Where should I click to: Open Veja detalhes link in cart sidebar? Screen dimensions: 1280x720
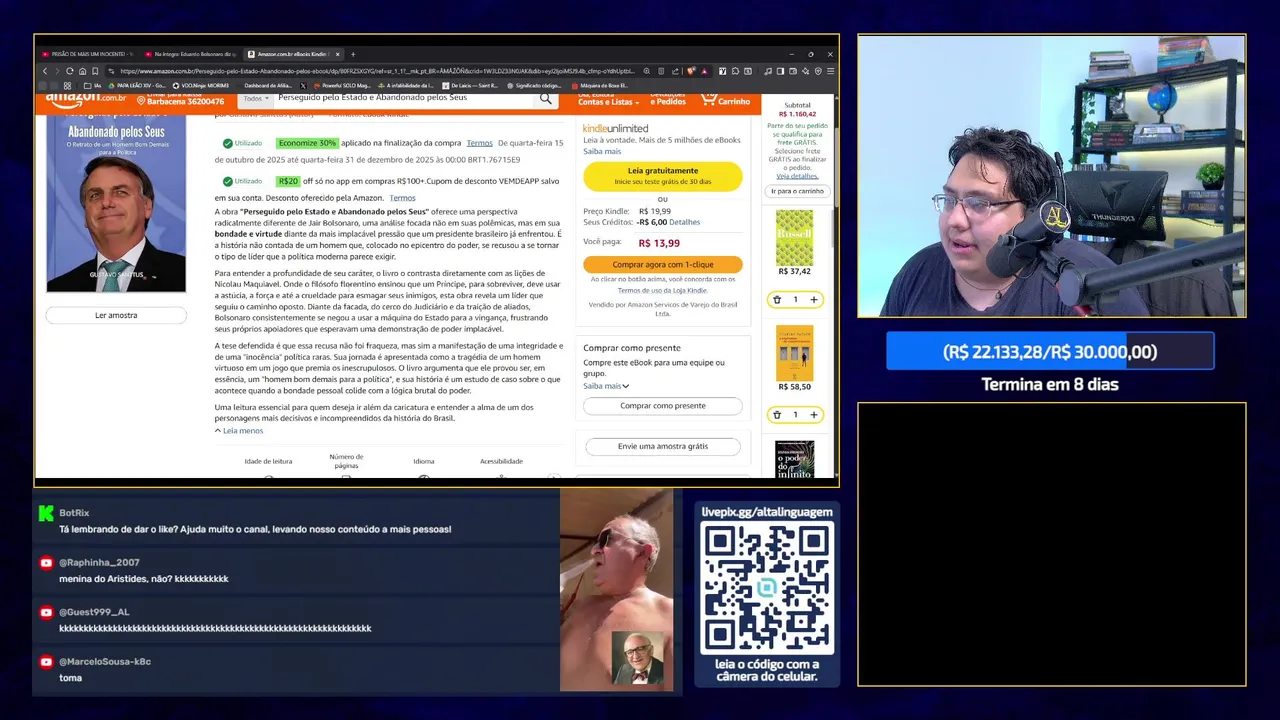tap(797, 176)
